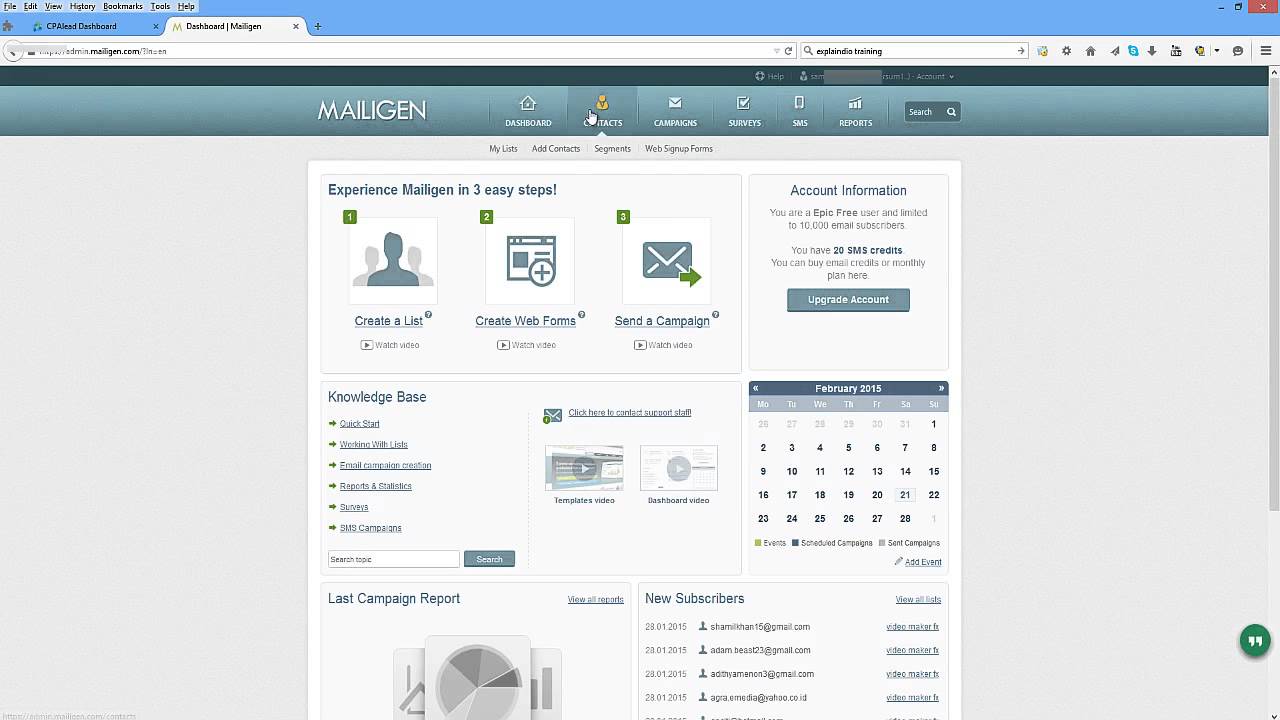Click subscriber adam.beast23@gmail.com
Image resolution: width=1280 pixels, height=720 pixels.
click(x=760, y=650)
